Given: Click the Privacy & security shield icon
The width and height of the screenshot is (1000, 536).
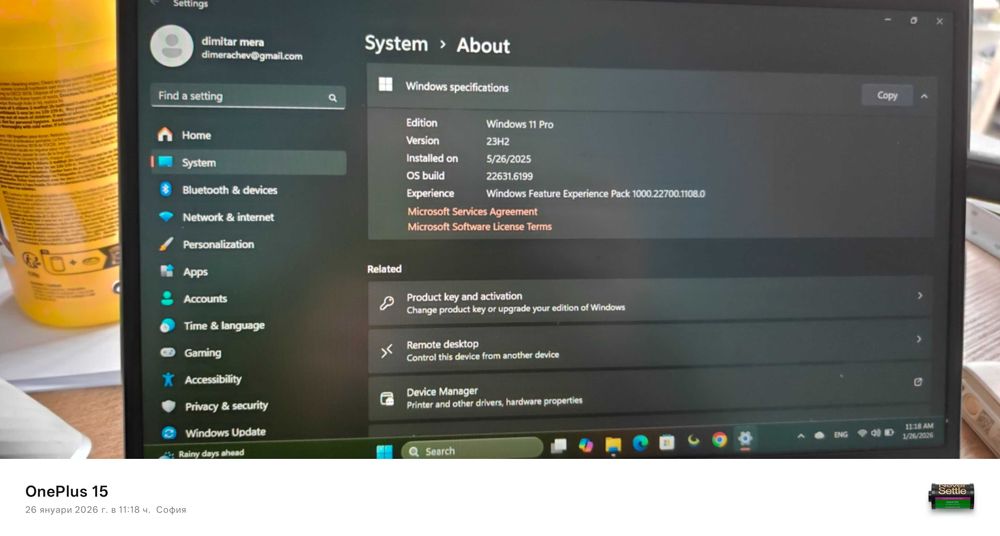Looking at the screenshot, I should pos(168,406).
